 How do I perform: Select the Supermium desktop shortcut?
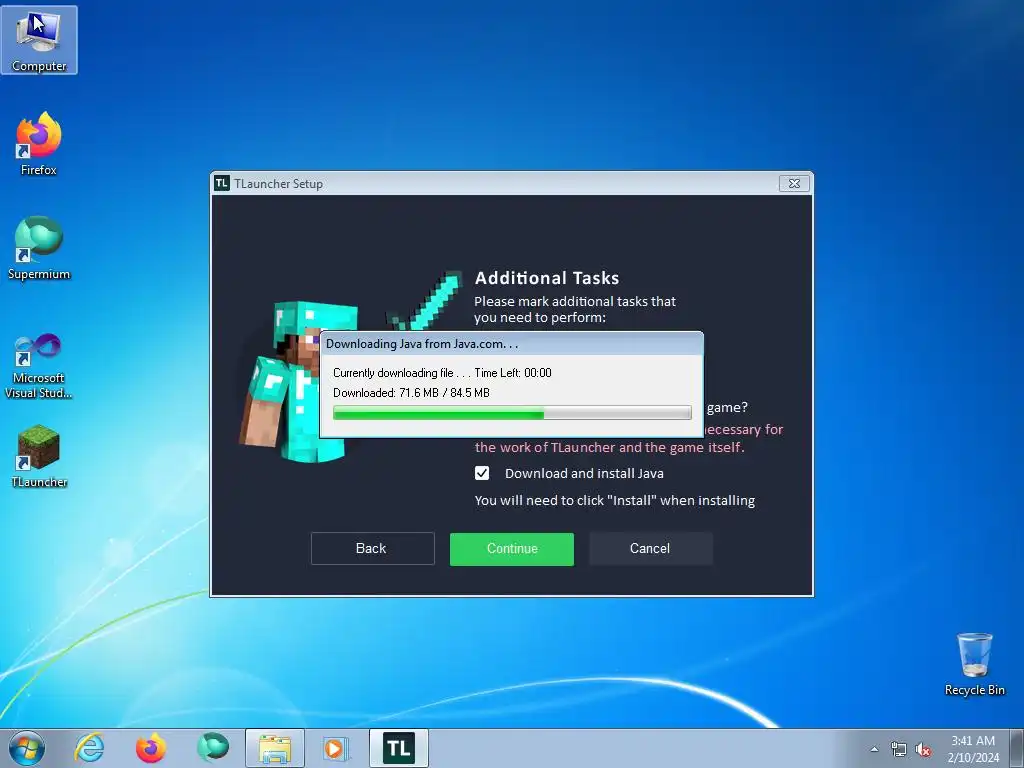[x=39, y=248]
